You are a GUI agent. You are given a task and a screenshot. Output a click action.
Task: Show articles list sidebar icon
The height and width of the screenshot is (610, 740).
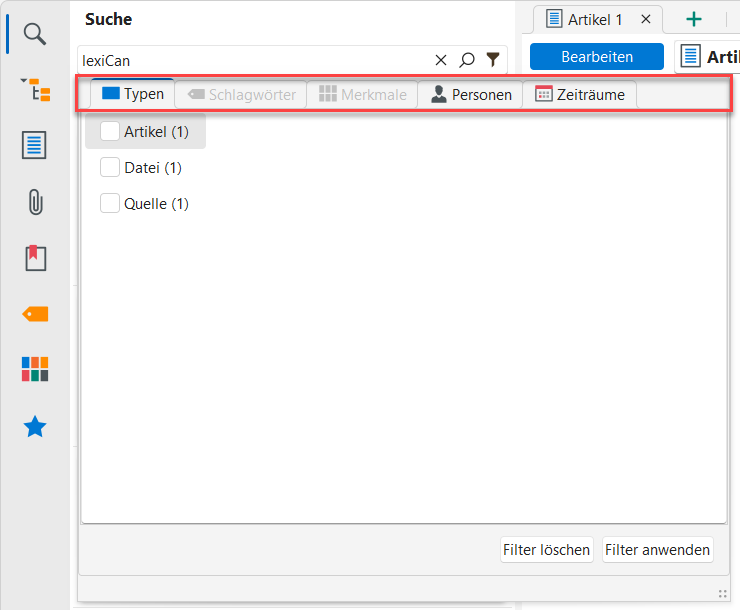[35, 146]
